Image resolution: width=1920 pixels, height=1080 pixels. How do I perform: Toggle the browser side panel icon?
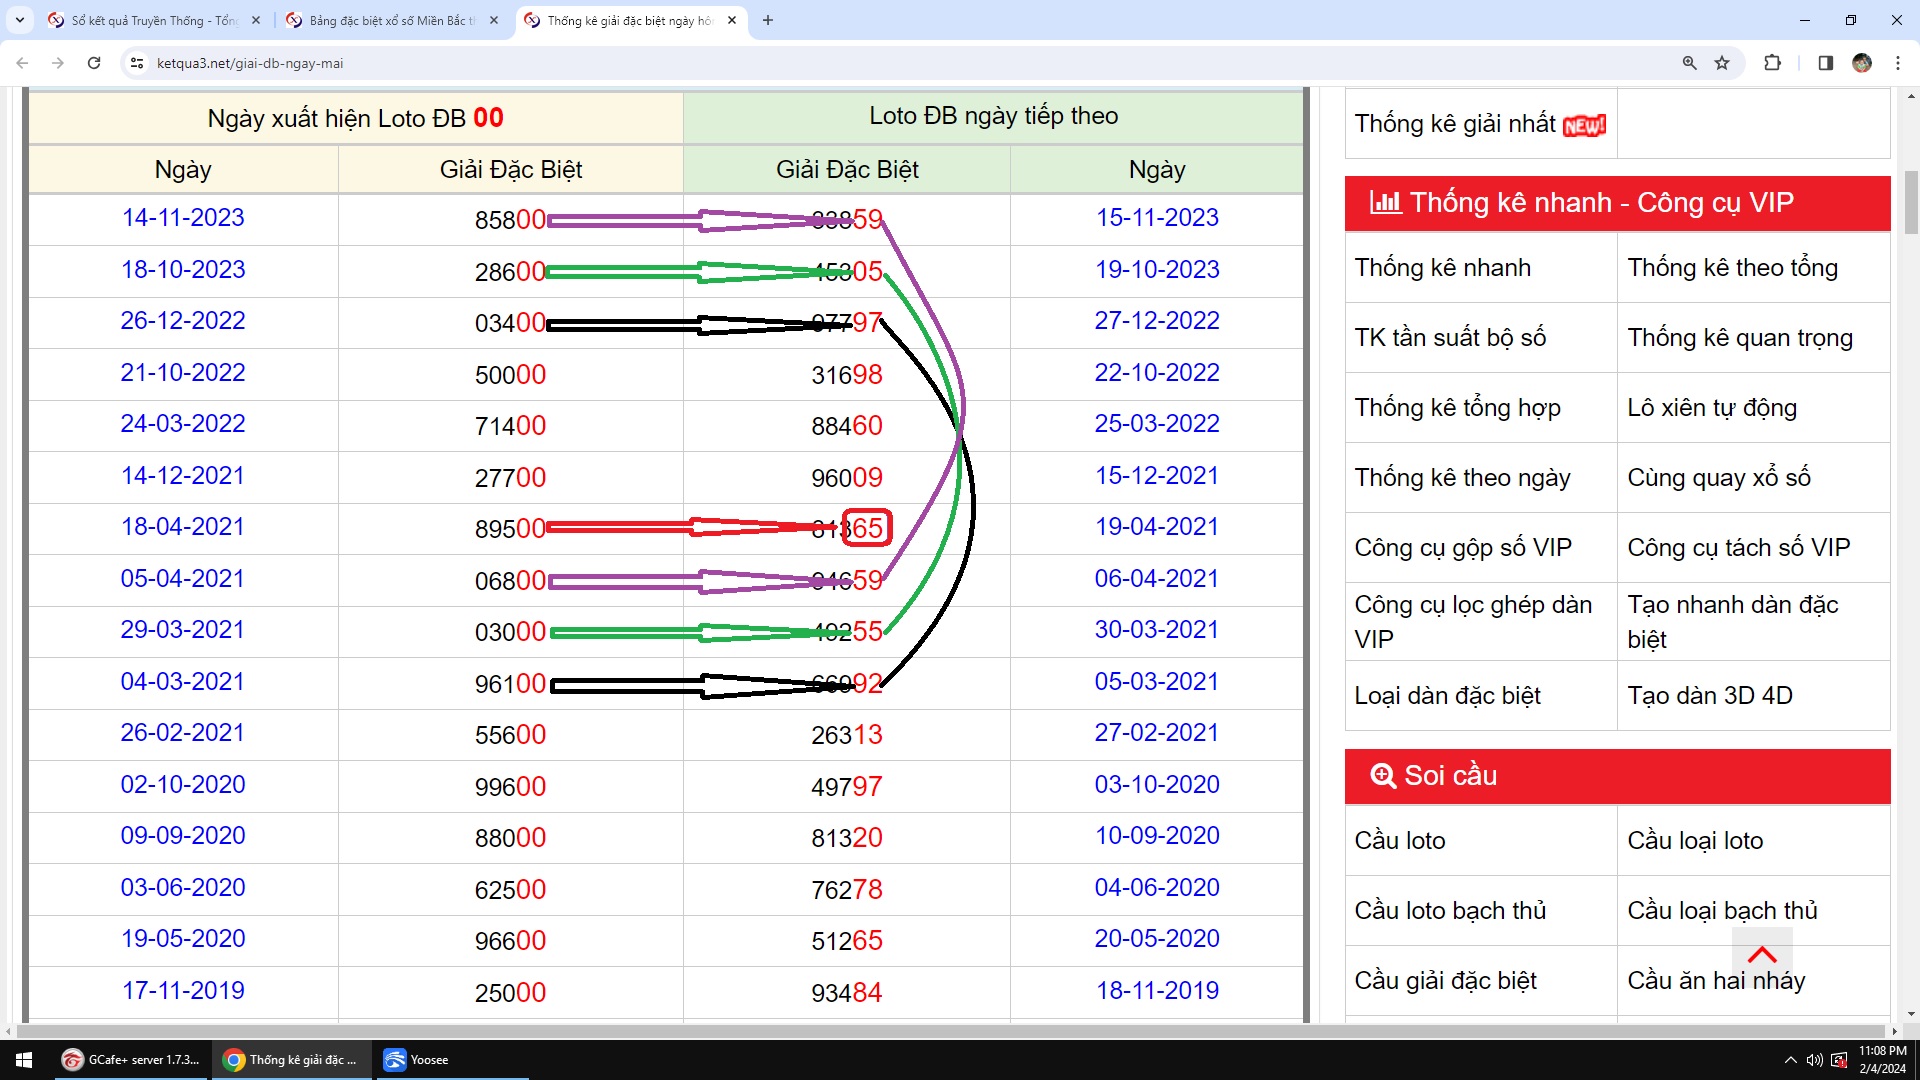(x=1825, y=63)
